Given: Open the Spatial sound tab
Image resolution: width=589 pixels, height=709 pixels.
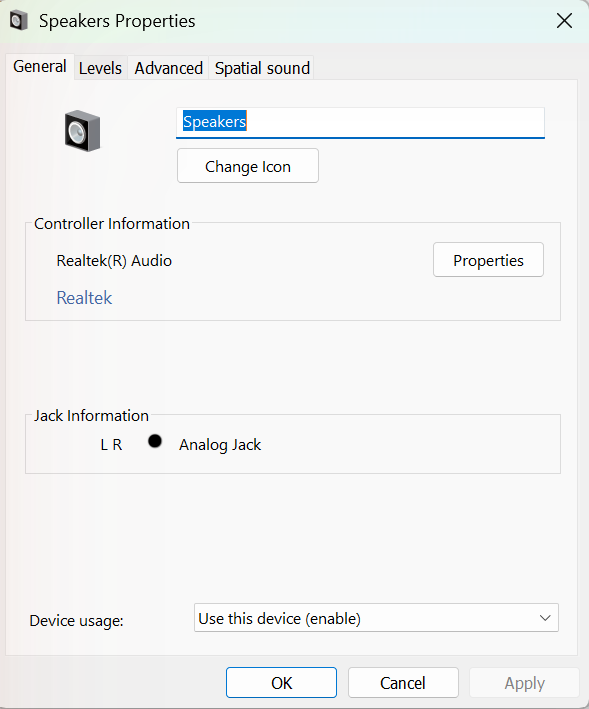Looking at the screenshot, I should click(262, 68).
